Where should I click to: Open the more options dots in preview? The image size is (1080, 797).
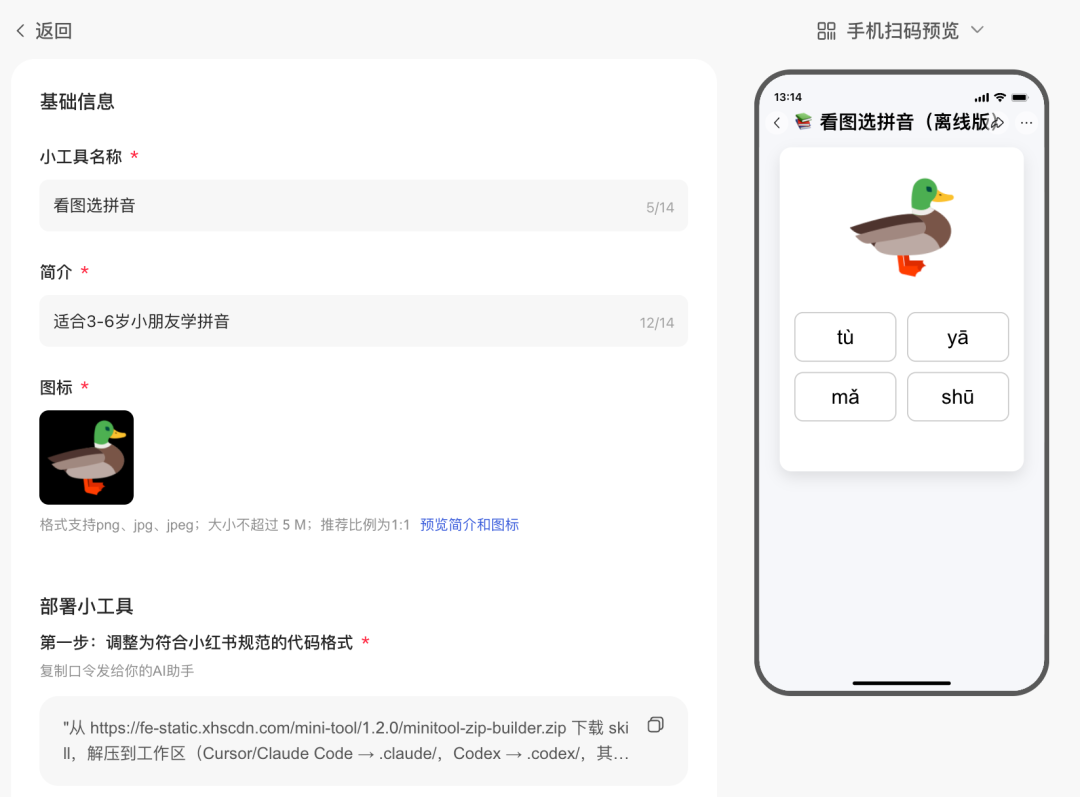(x=1026, y=123)
